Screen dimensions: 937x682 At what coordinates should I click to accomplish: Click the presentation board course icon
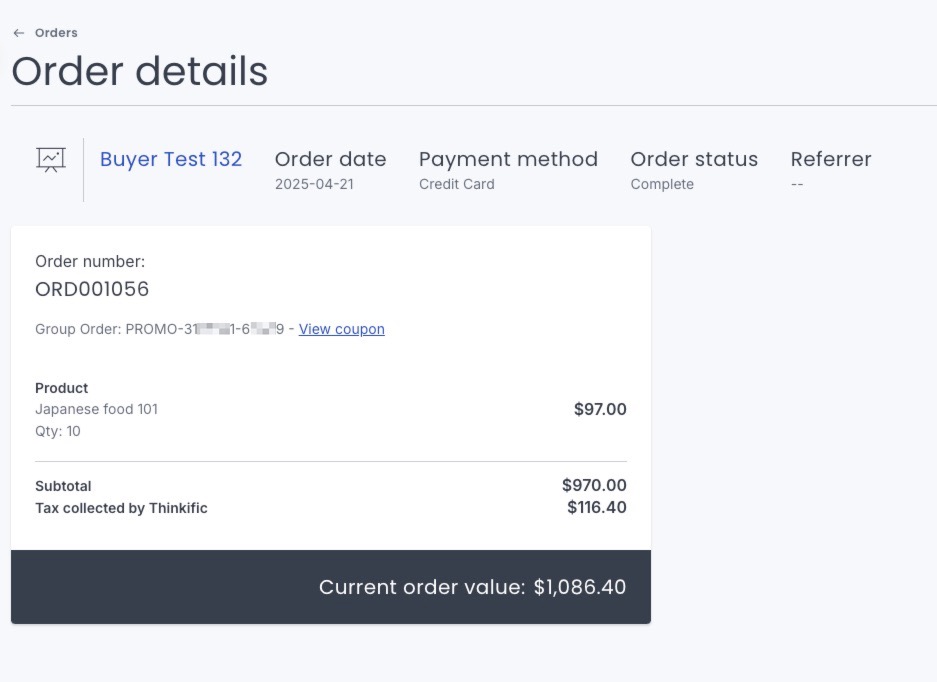(x=51, y=160)
